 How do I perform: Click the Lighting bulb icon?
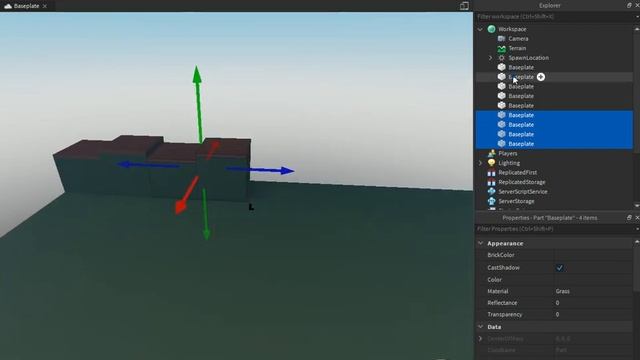491,163
